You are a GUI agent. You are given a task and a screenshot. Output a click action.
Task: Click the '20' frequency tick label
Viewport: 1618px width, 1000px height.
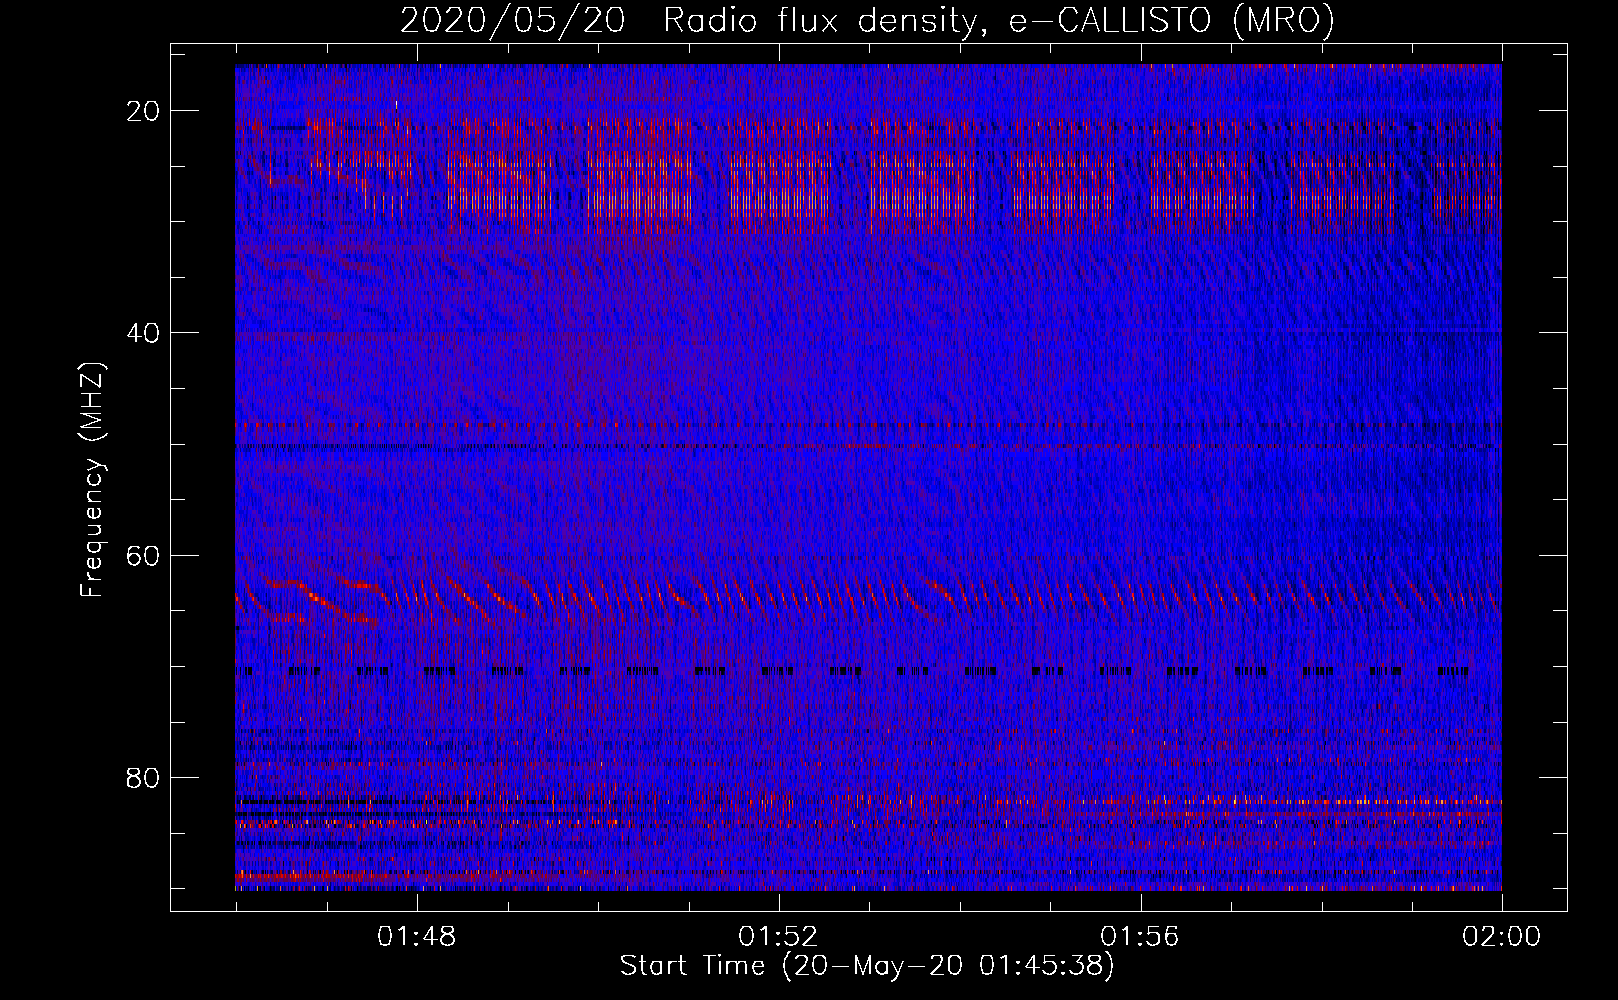[x=144, y=111]
